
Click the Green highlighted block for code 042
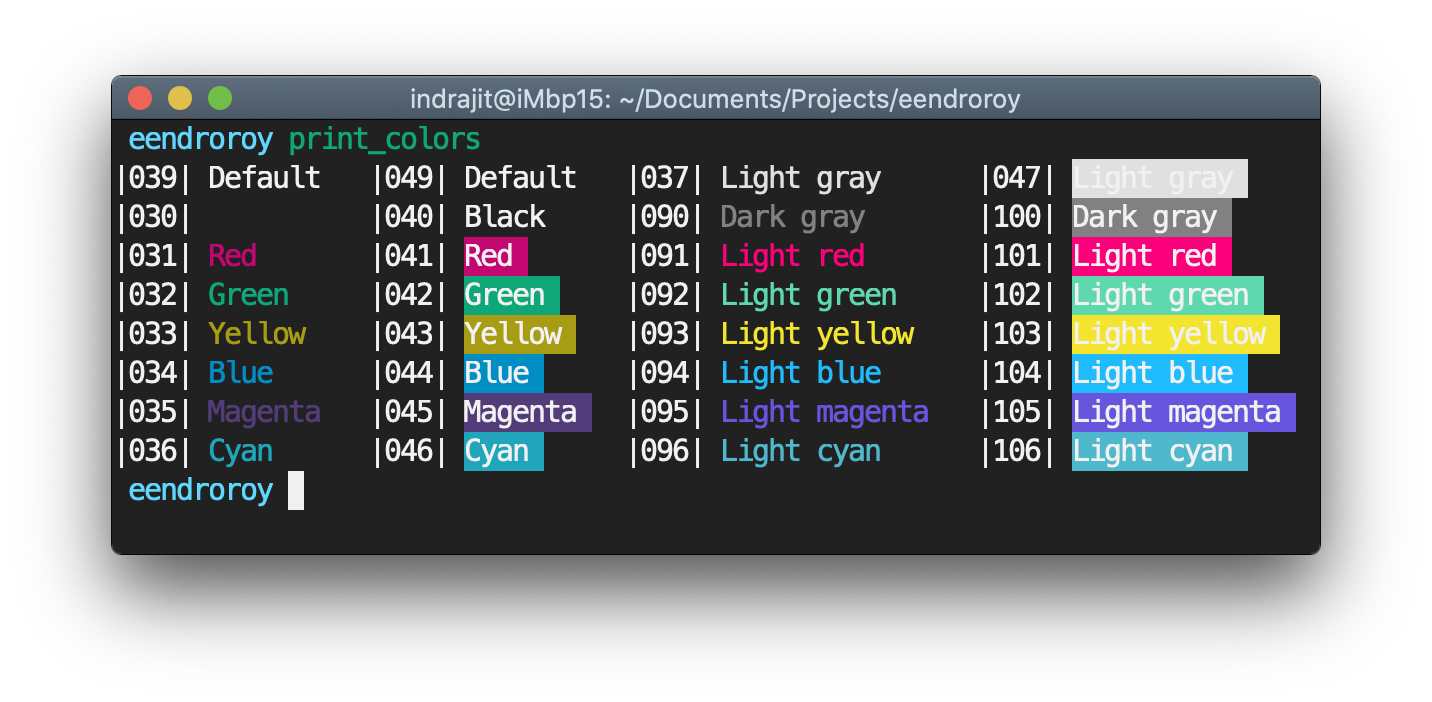pyautogui.click(x=512, y=295)
